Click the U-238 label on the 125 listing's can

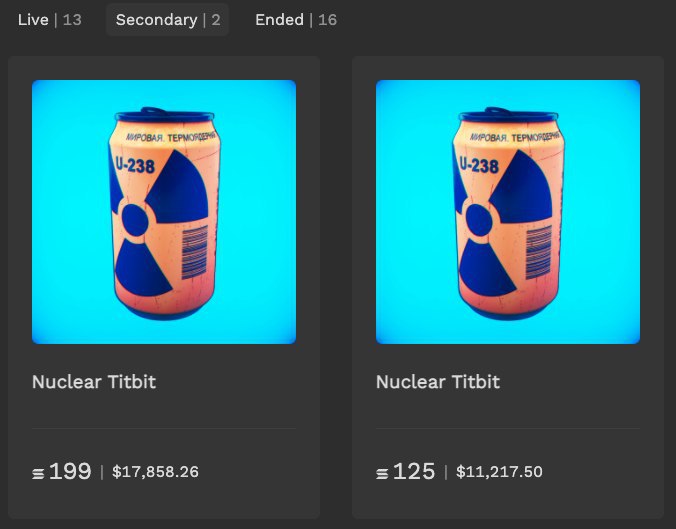pos(479,166)
